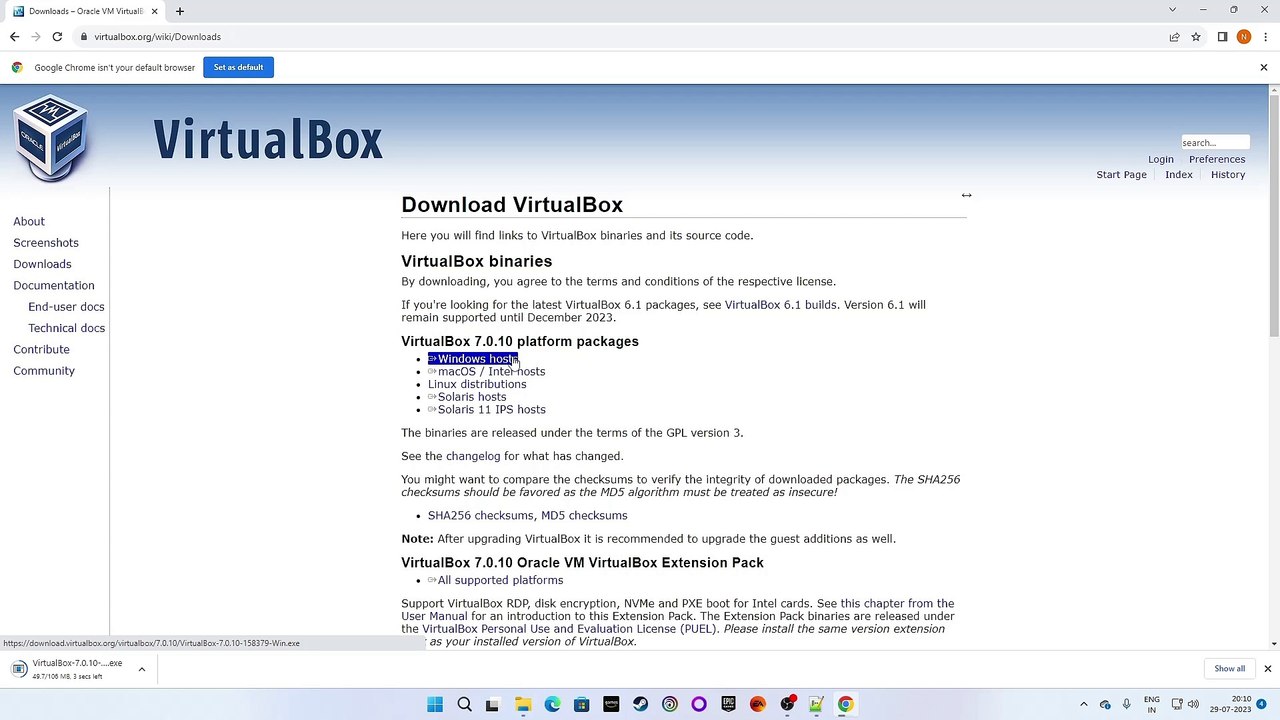Open the Chrome profile avatar N
The image size is (1280, 720).
(1243, 37)
